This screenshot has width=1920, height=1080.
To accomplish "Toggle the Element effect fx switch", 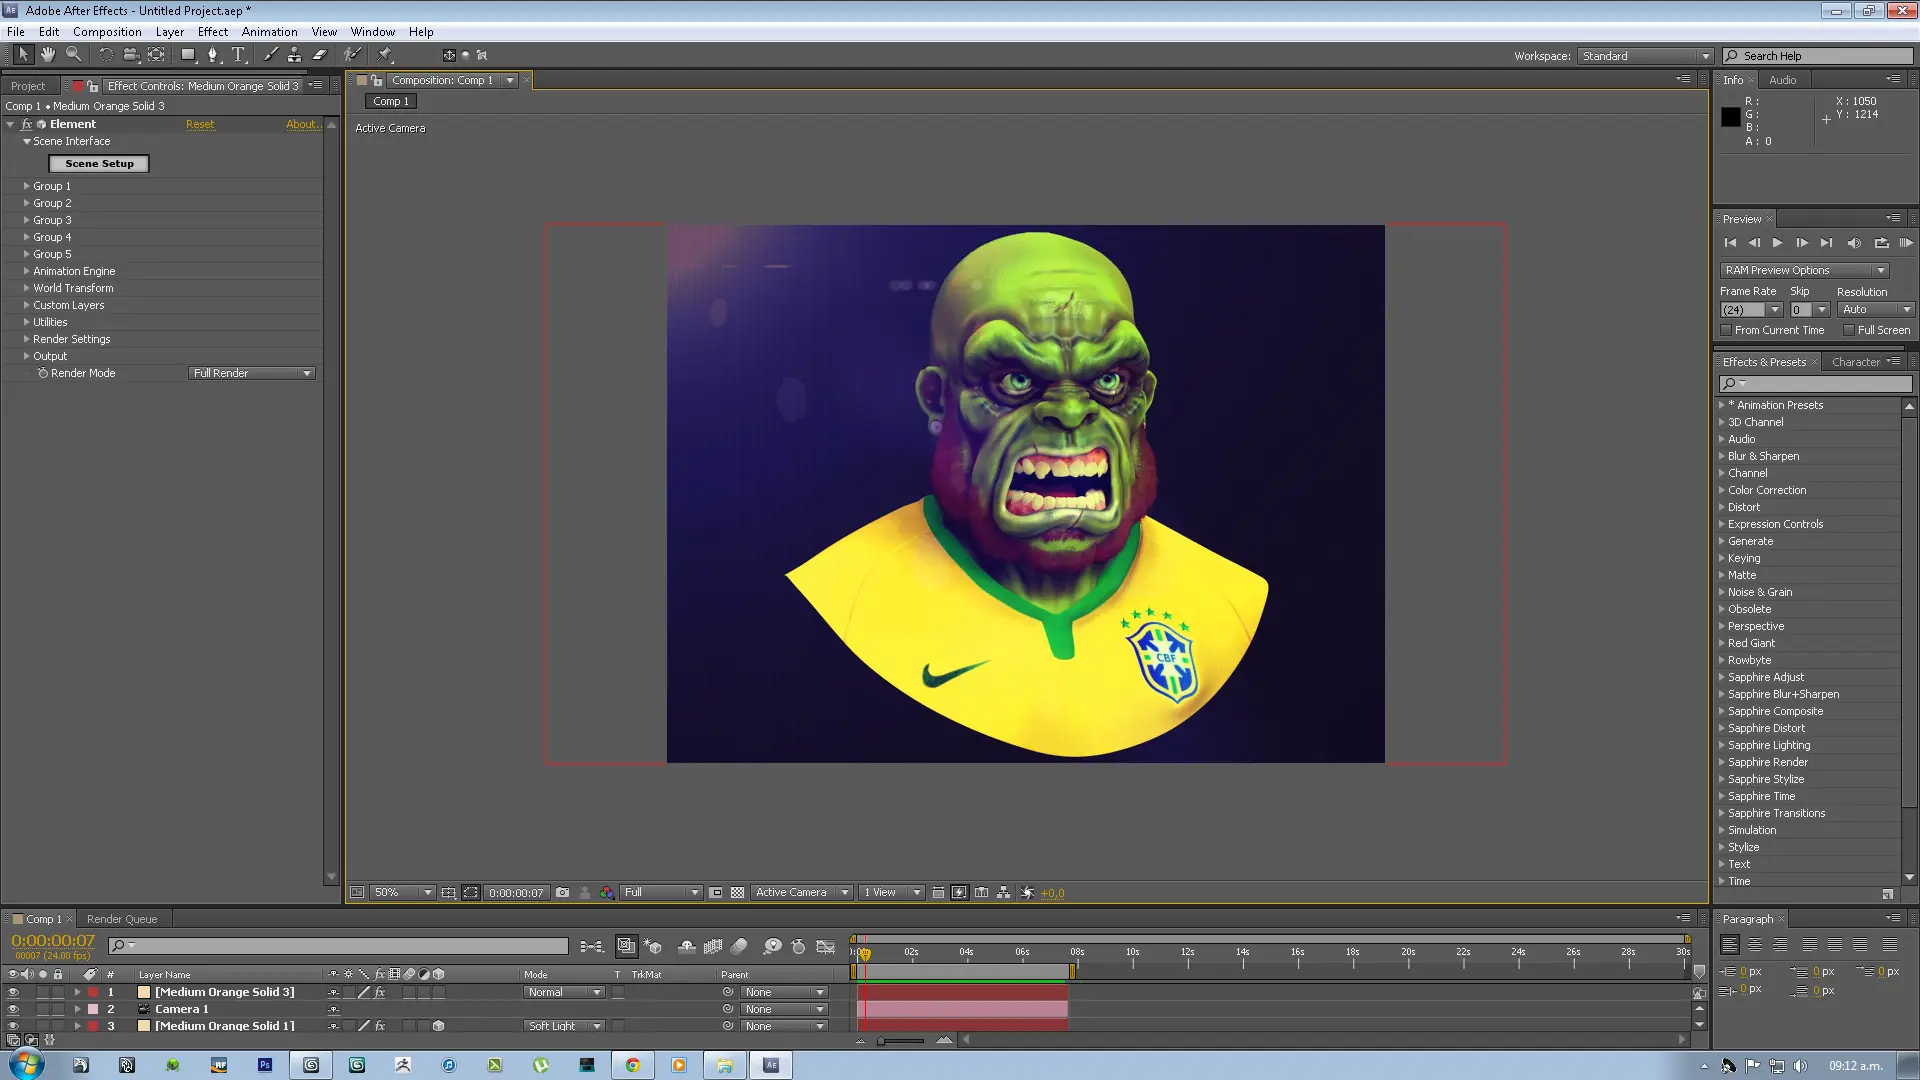I will pyautogui.click(x=27, y=125).
